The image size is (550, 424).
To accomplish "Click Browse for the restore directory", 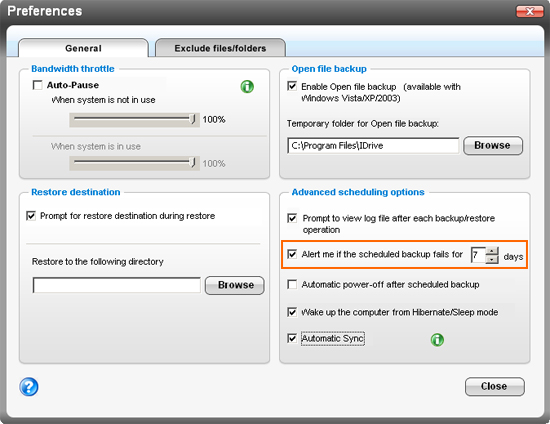I will 235,285.
